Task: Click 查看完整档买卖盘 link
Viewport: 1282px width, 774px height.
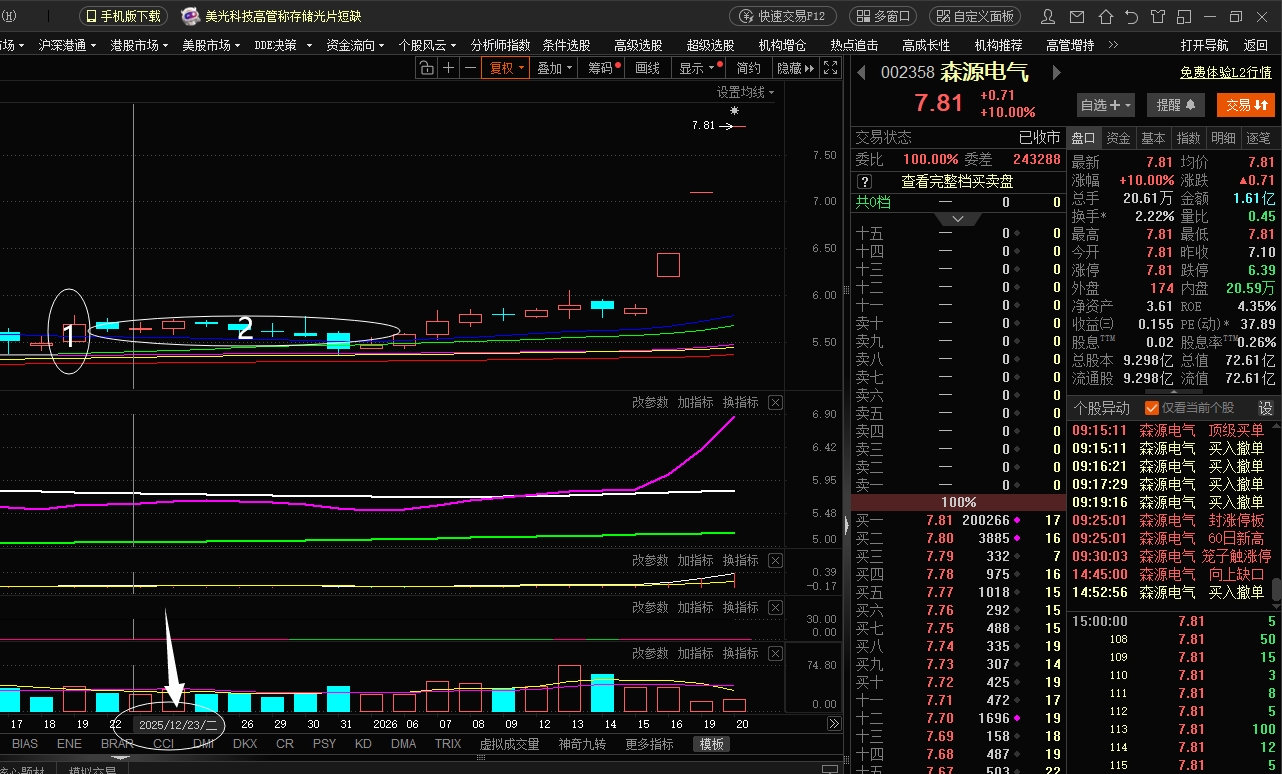Action: (x=957, y=182)
